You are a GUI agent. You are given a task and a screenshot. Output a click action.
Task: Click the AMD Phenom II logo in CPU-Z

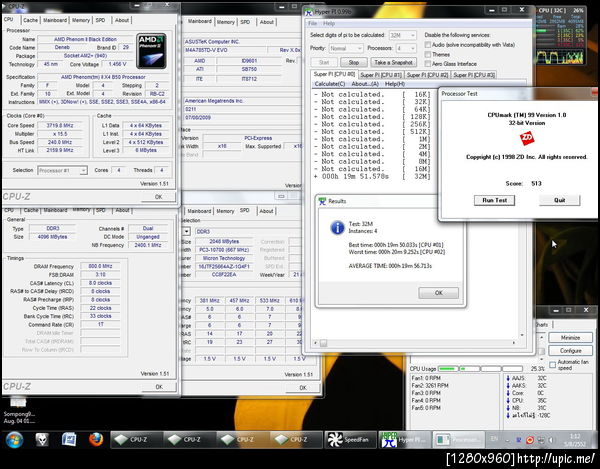point(152,51)
